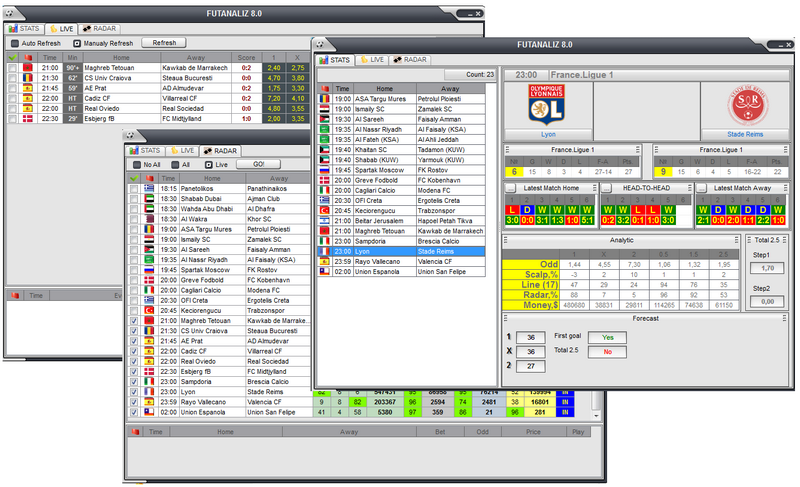Click the Morocco flag beside Maghreb Tetouan in LIVE window

(28, 68)
